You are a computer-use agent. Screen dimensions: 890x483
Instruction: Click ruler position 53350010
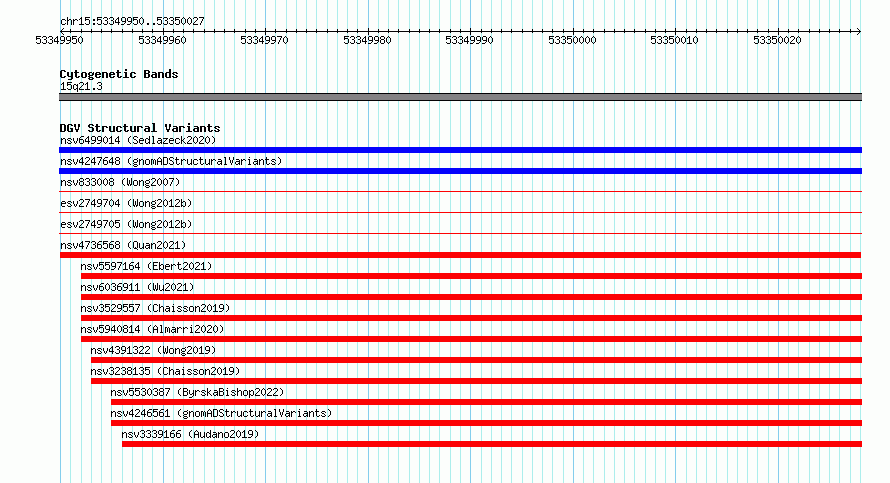coord(674,40)
